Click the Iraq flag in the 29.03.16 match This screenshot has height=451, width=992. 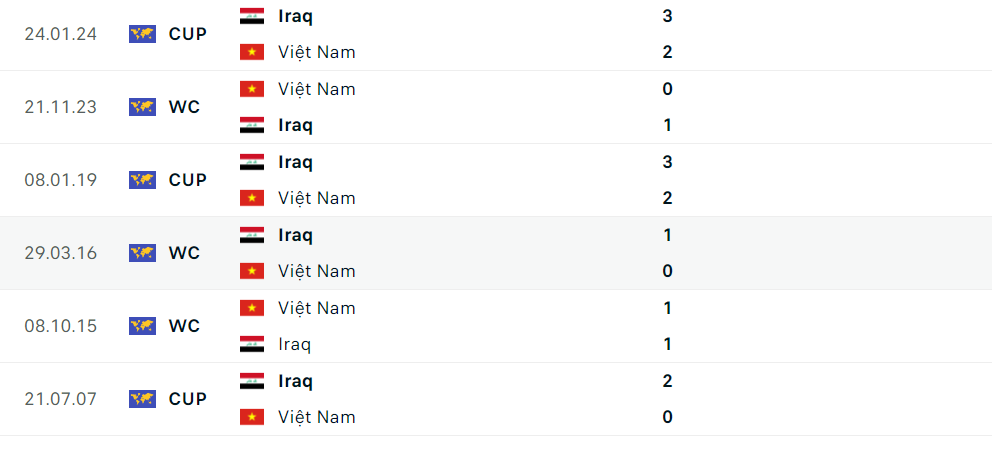click(x=252, y=235)
